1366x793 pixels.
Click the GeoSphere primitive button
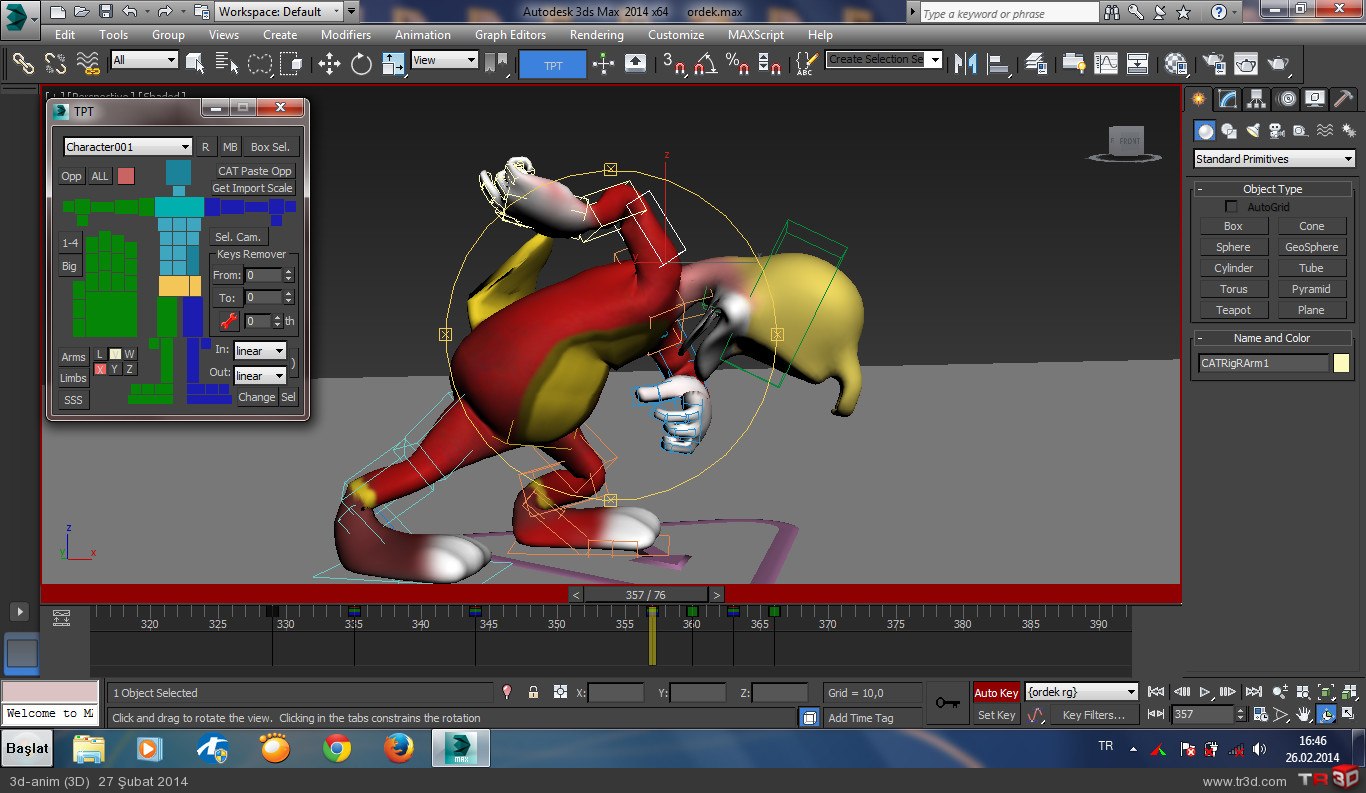(x=1311, y=247)
